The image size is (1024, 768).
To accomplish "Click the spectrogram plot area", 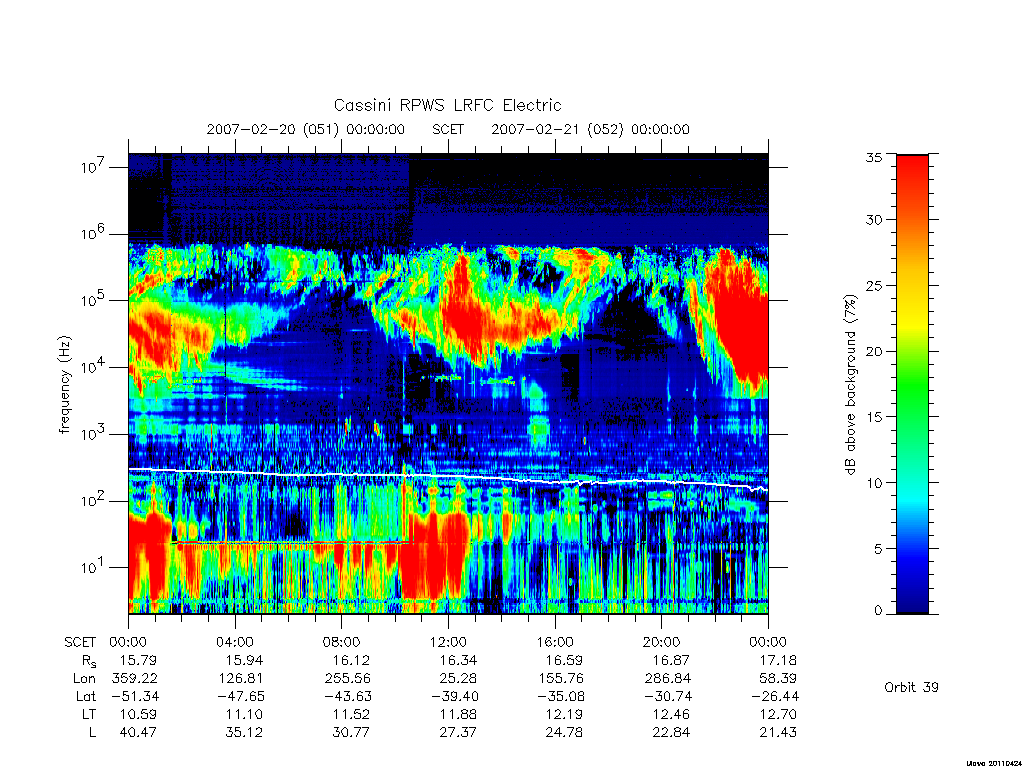I will pos(448,384).
